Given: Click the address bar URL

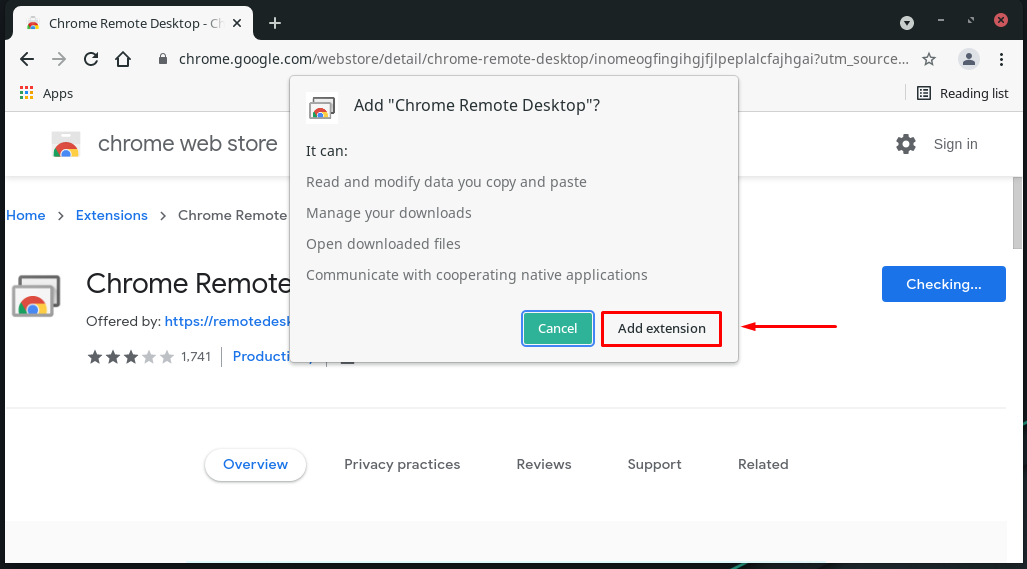Looking at the screenshot, I should point(544,59).
